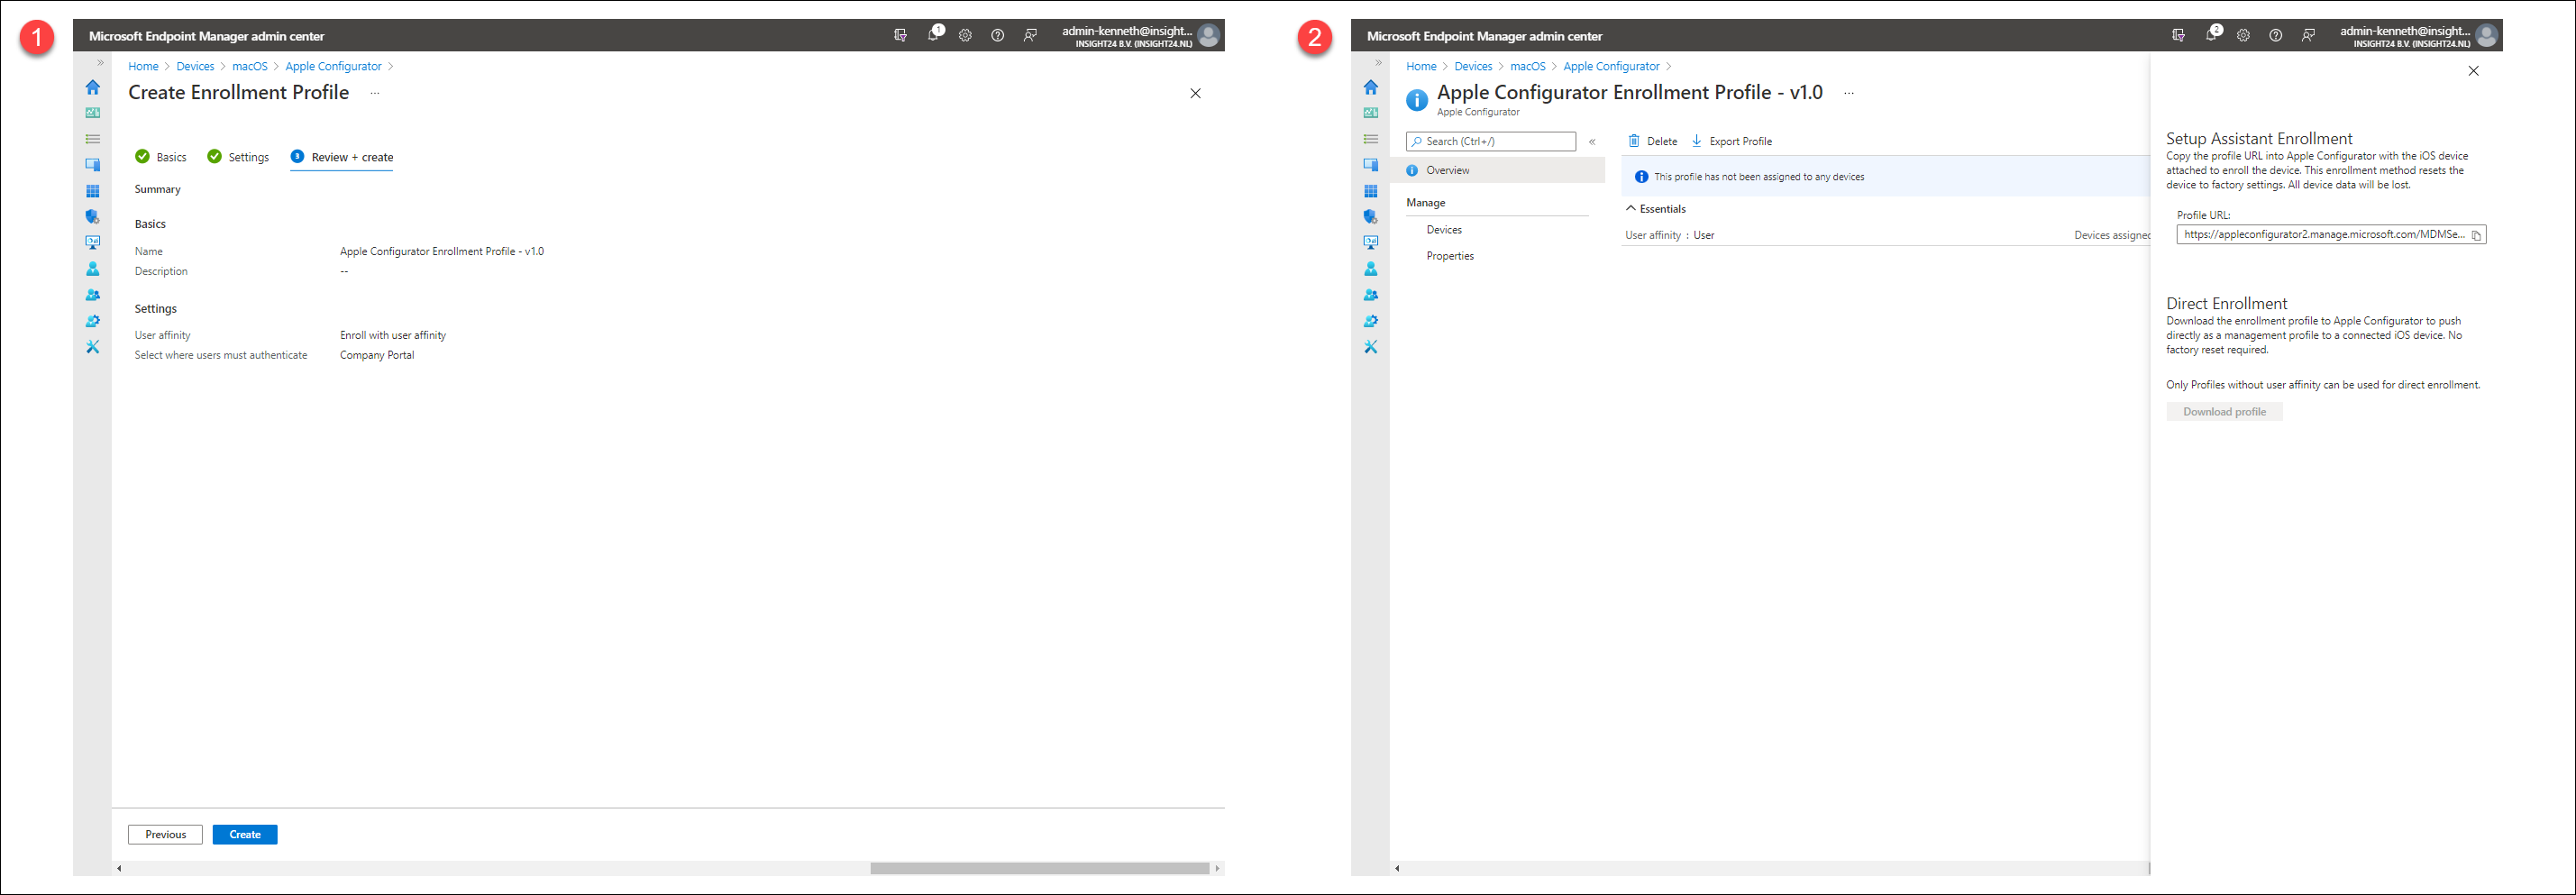Open notifications bell in Apple Configurator profile window header
Viewport: 2576px width, 895px height.
point(2211,35)
